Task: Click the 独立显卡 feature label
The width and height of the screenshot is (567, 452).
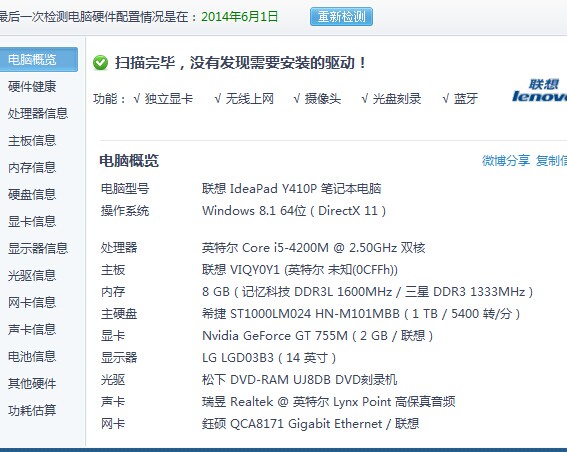Action: [x=169, y=98]
